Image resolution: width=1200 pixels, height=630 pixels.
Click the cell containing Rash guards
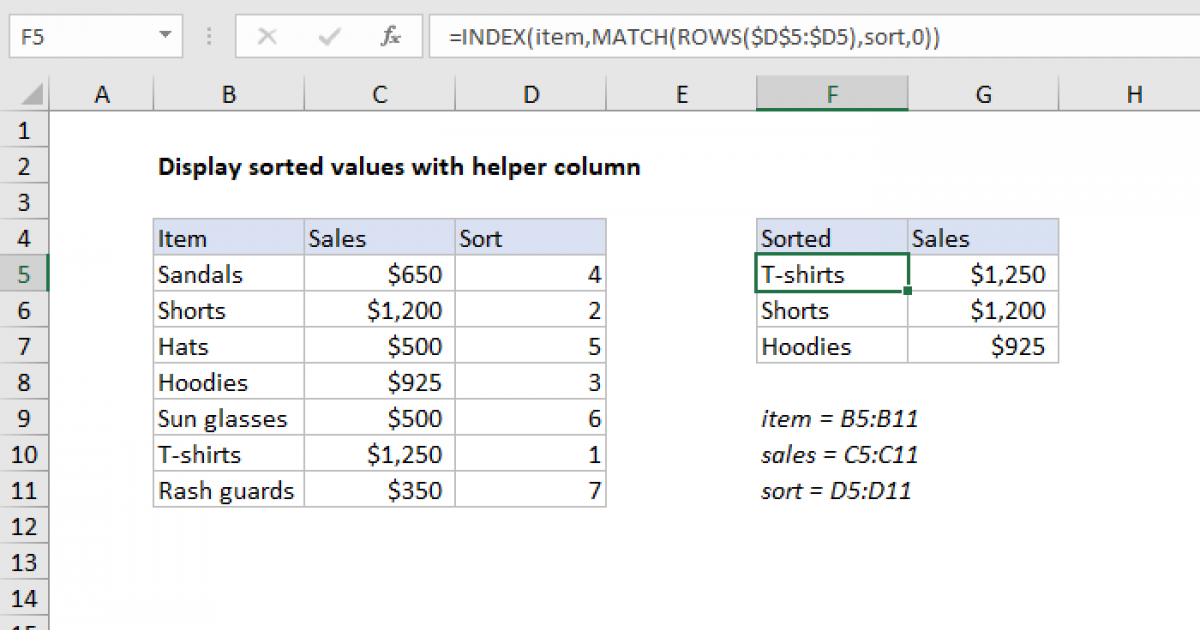coord(228,490)
